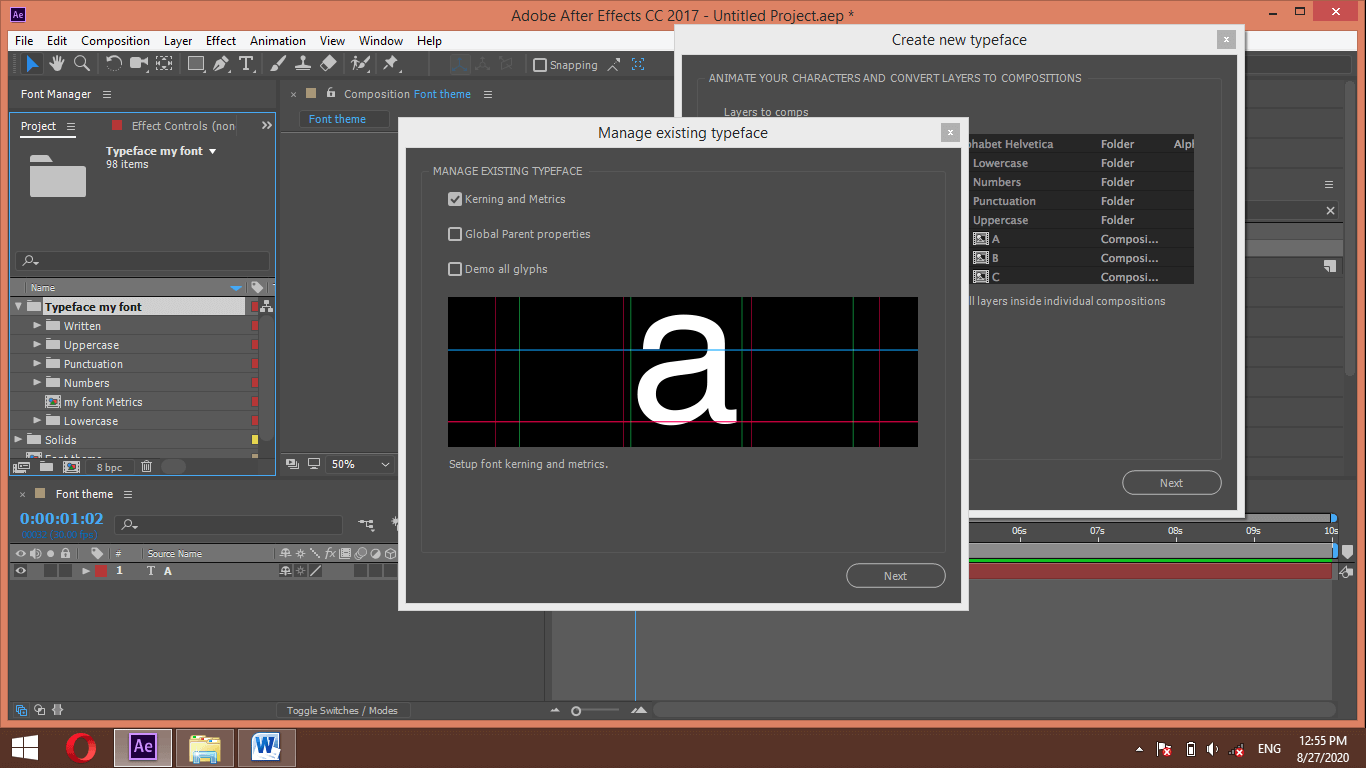Open the Composition menu
The image size is (1366, 768).
click(115, 41)
